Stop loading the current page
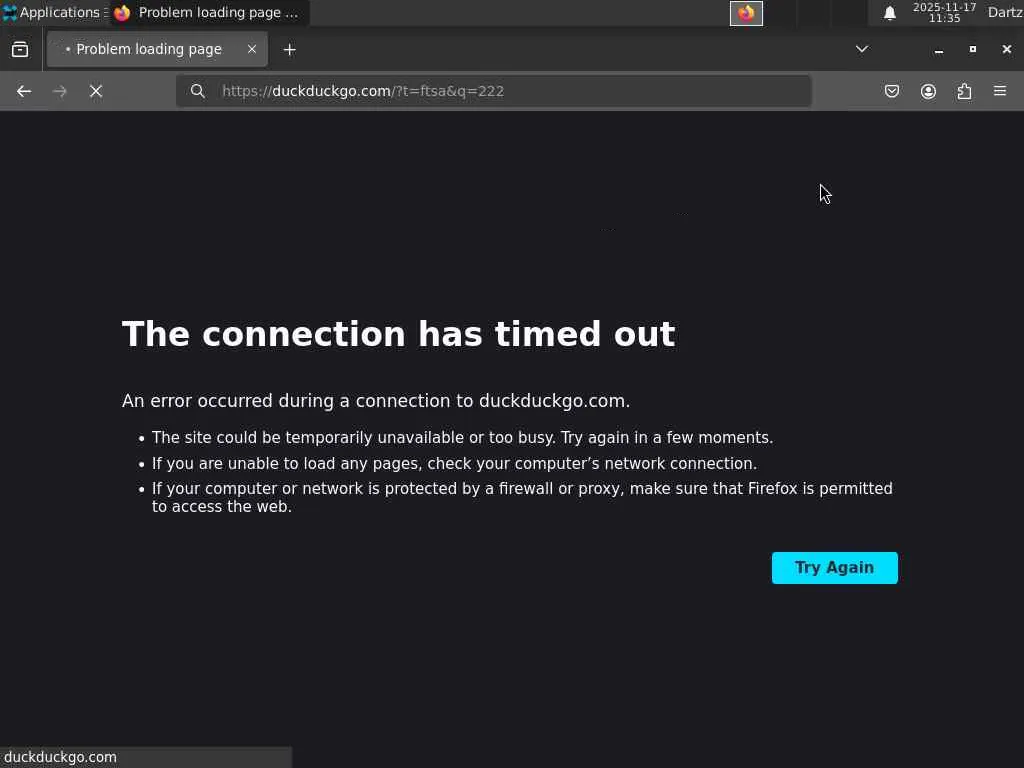This screenshot has width=1024, height=768. [96, 91]
